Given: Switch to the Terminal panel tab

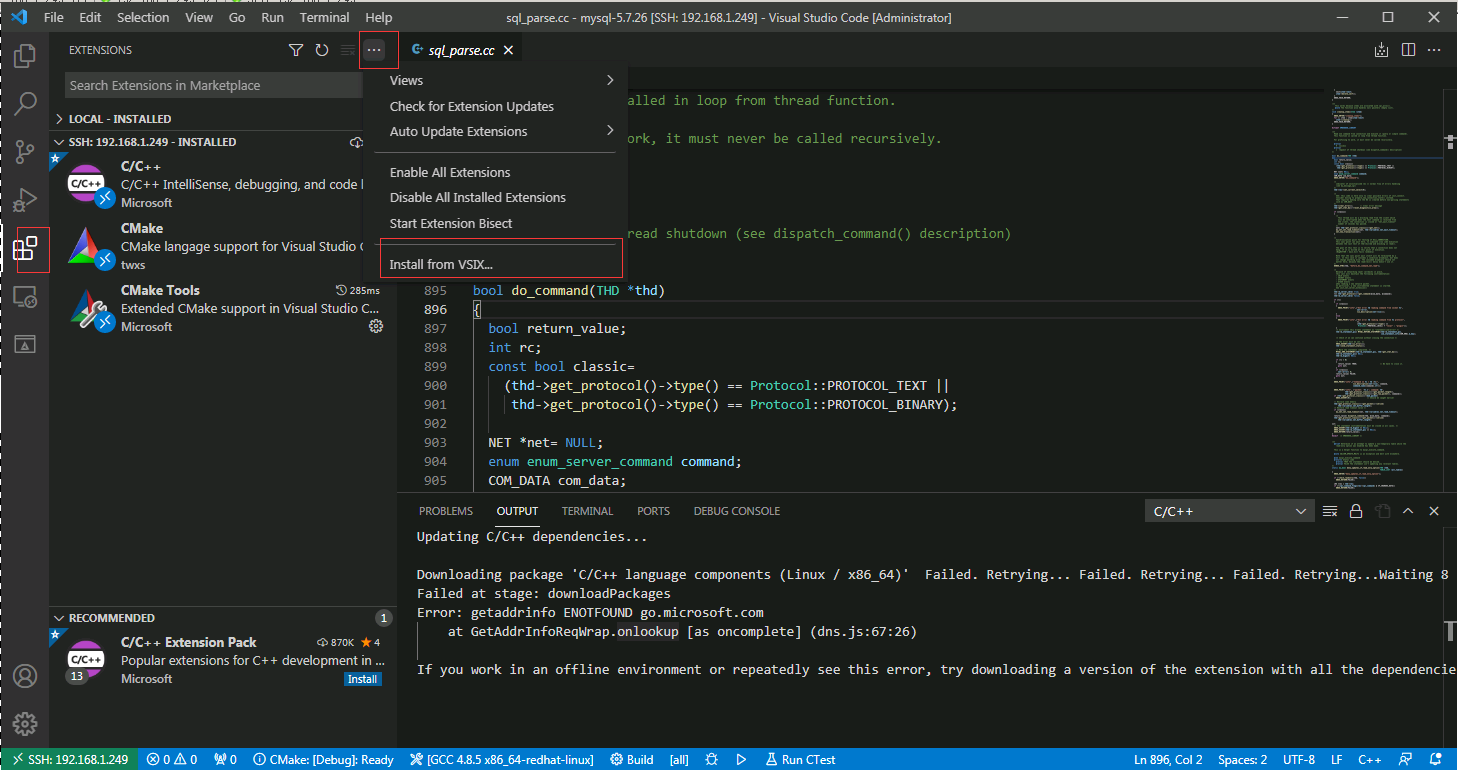Looking at the screenshot, I should click(x=587, y=511).
